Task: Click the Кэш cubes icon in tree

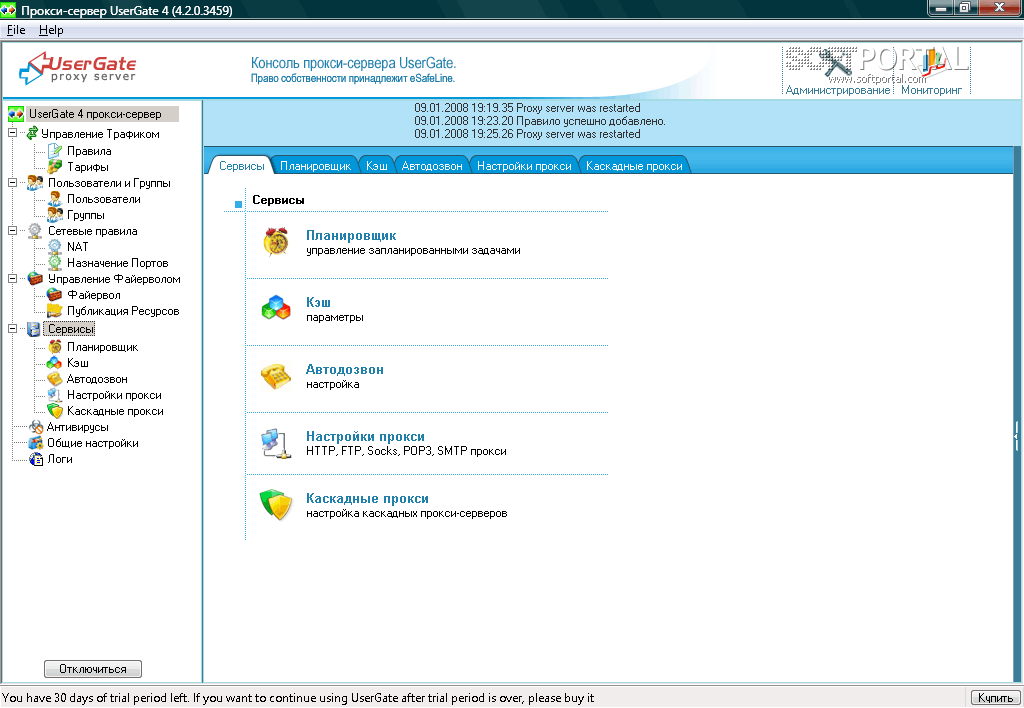Action: (x=55, y=362)
